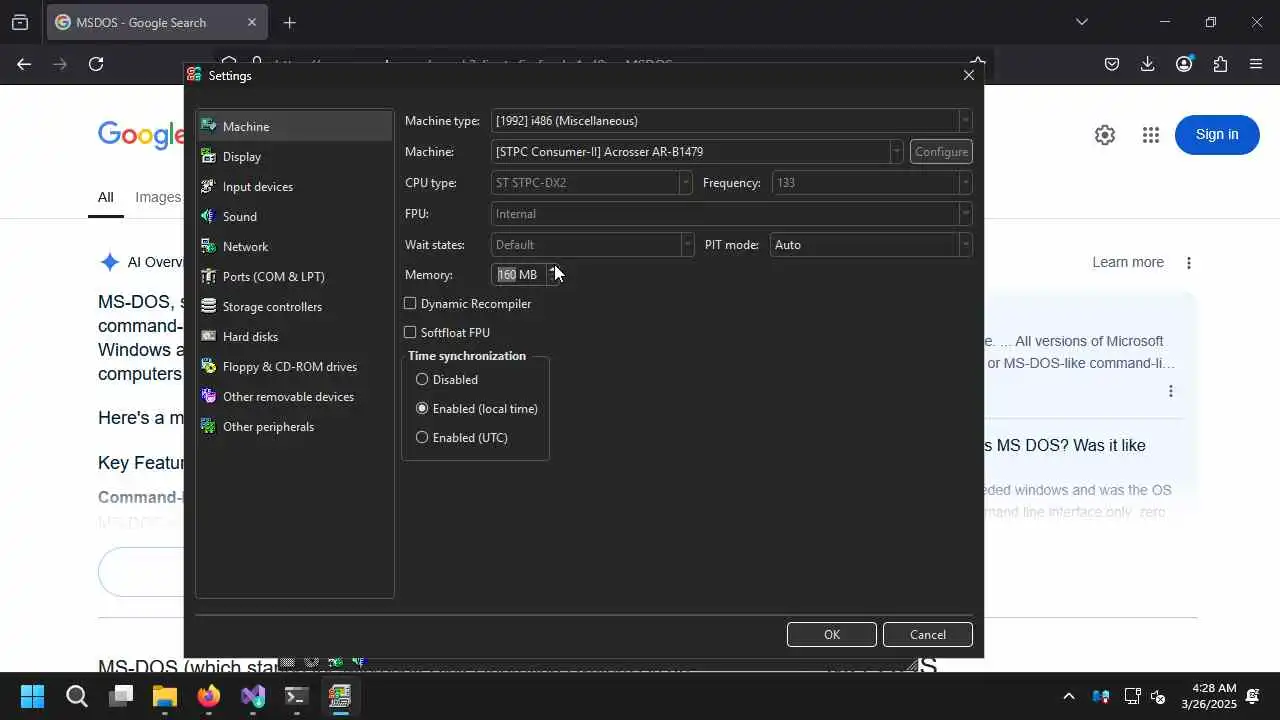Open the Google apps grid icon
Viewport: 1280px width, 720px height.
tap(1151, 135)
